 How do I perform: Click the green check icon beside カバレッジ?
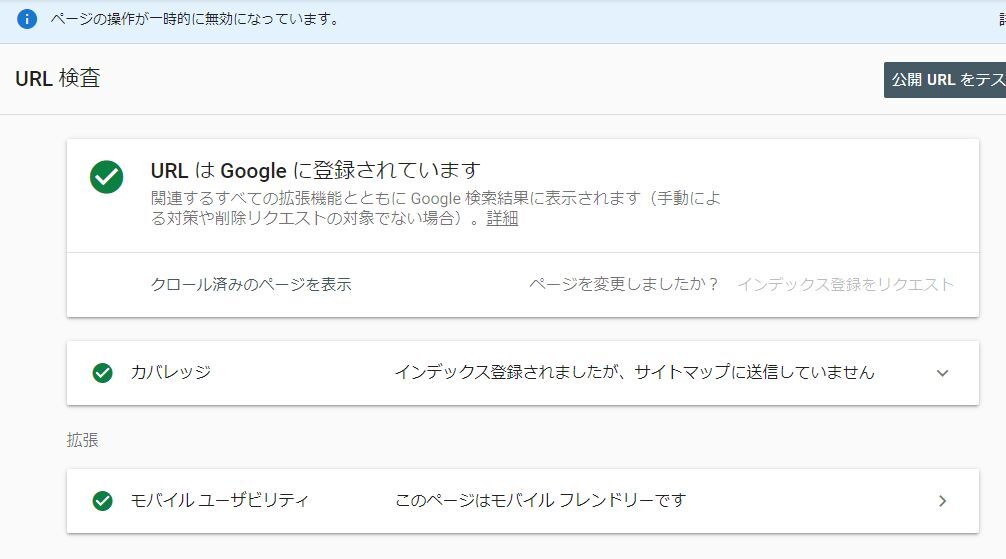coord(102,373)
